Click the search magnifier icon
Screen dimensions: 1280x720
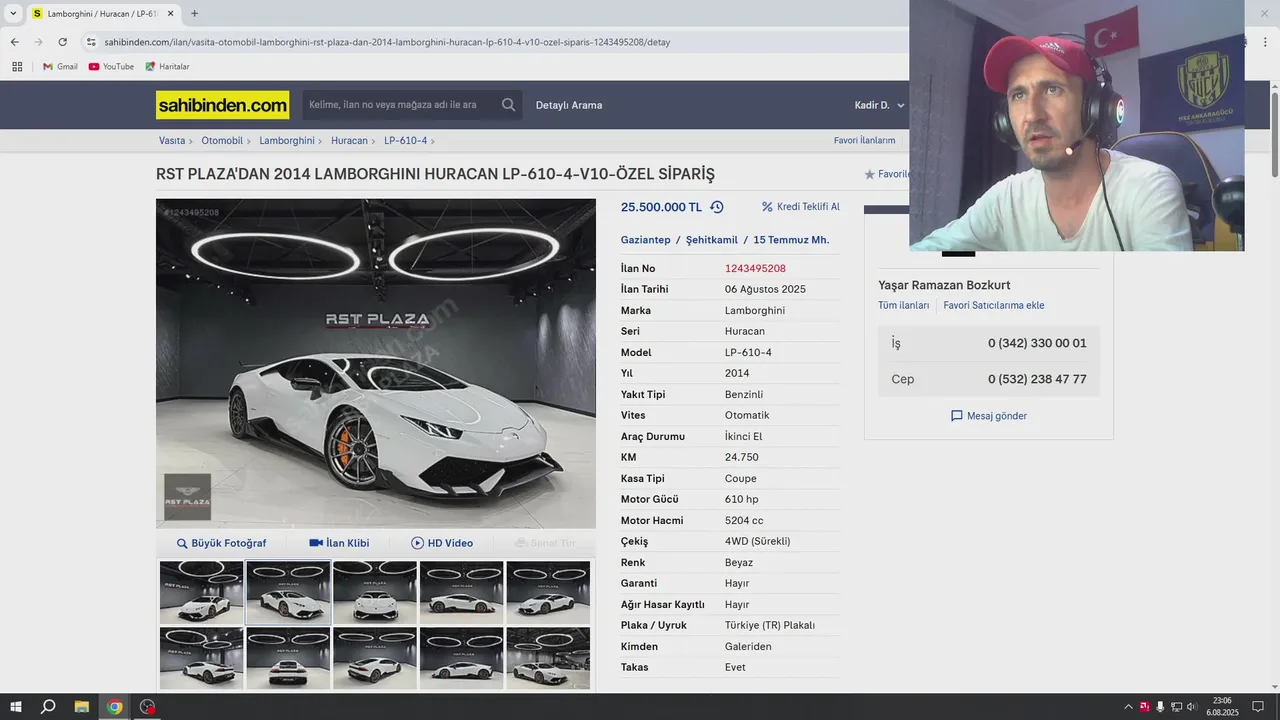click(x=509, y=105)
